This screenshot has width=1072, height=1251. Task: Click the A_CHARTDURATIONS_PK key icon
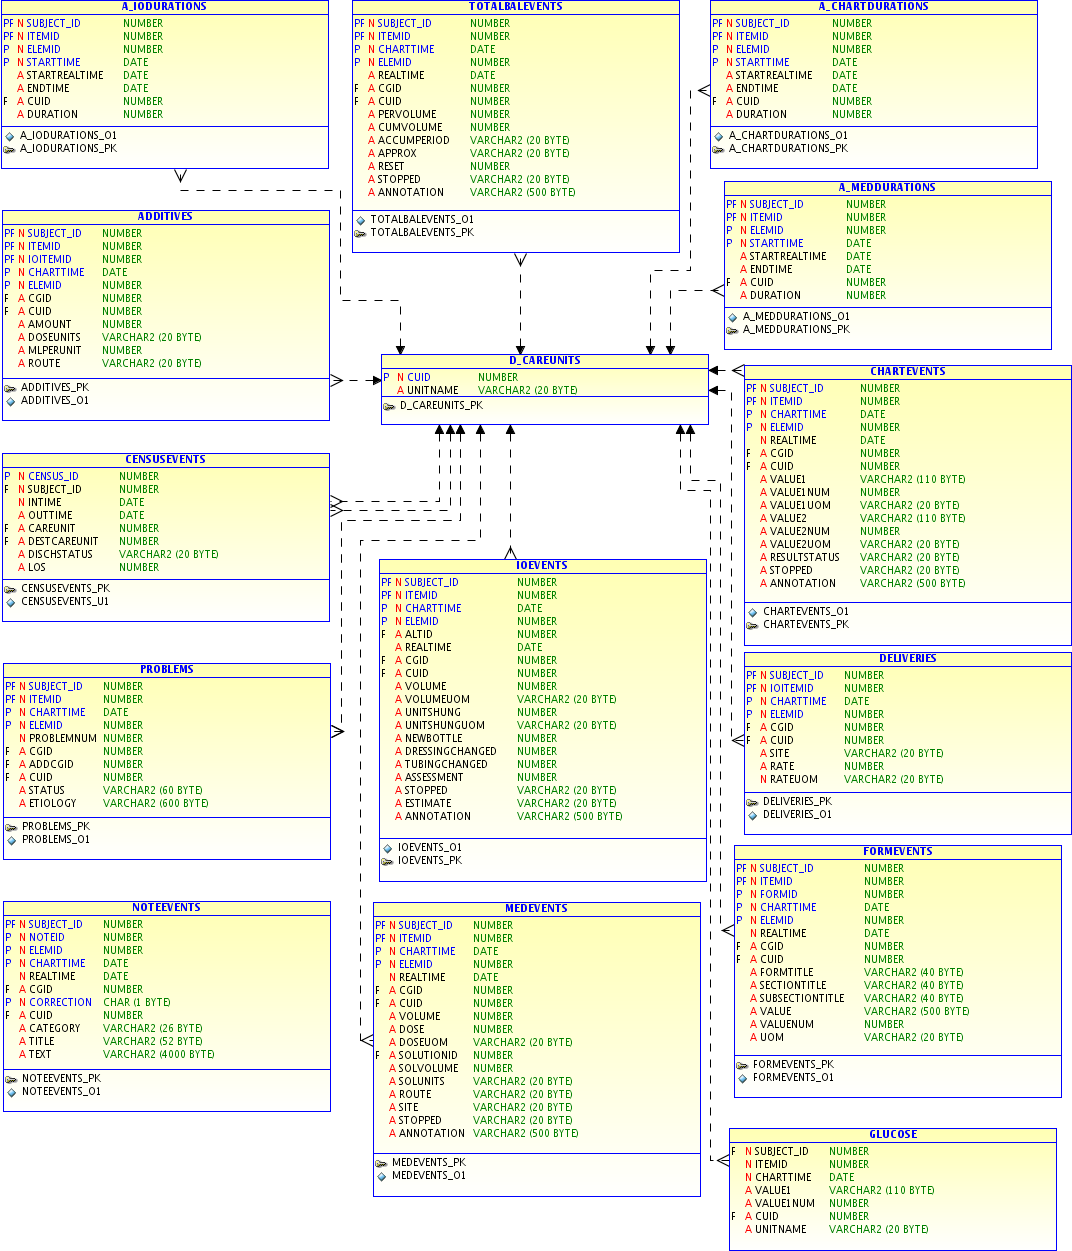(718, 149)
